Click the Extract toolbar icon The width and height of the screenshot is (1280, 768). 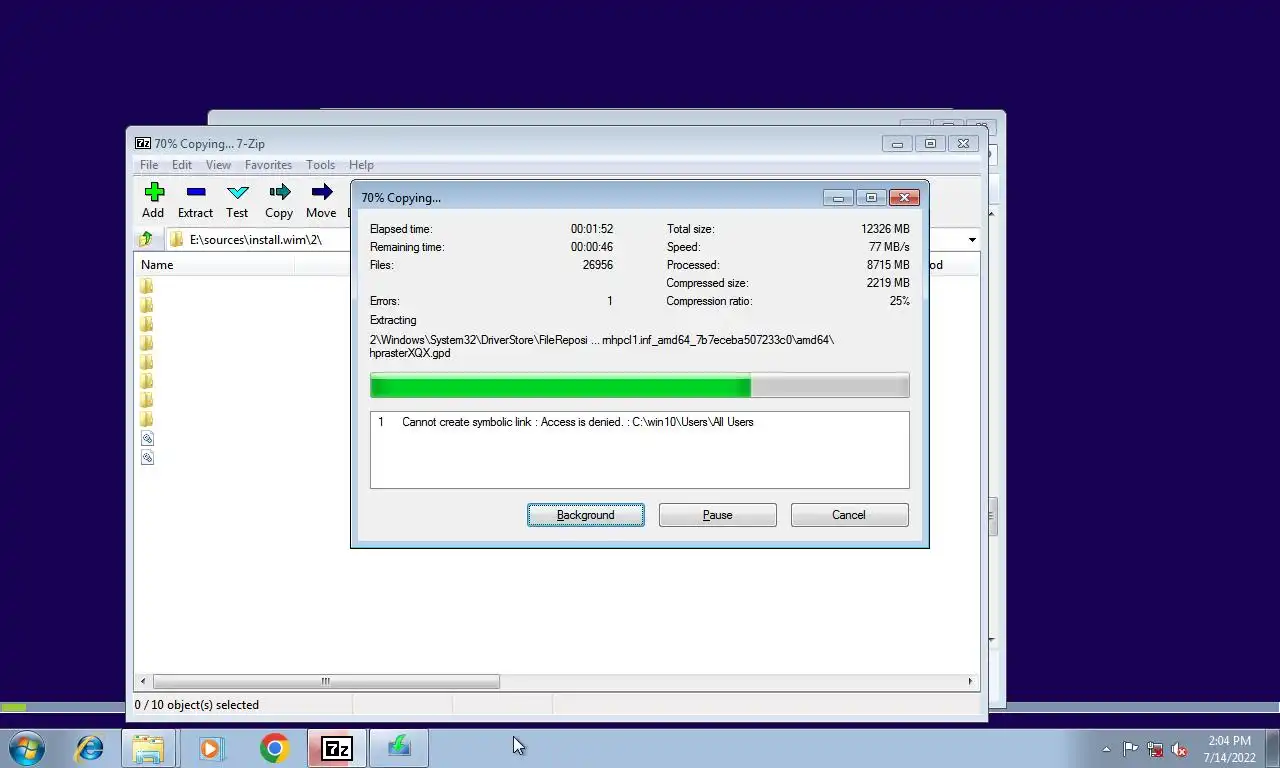pos(196,192)
